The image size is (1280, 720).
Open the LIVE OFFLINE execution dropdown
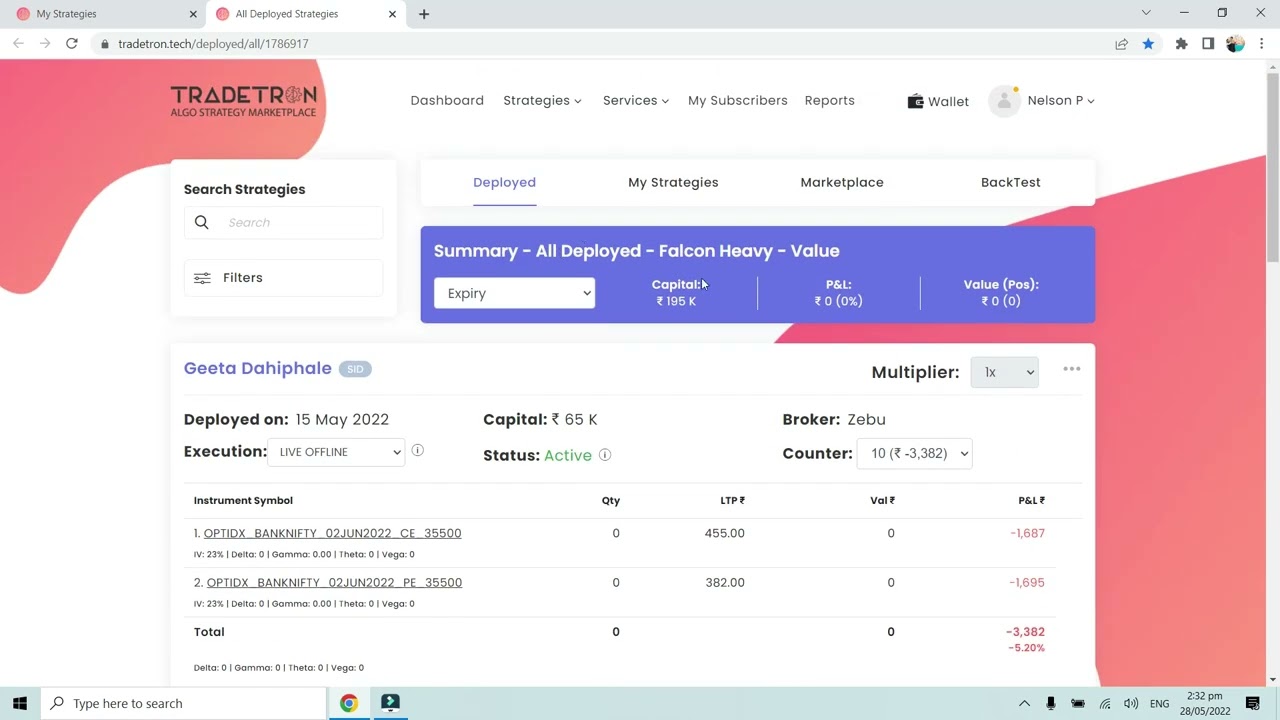point(336,452)
